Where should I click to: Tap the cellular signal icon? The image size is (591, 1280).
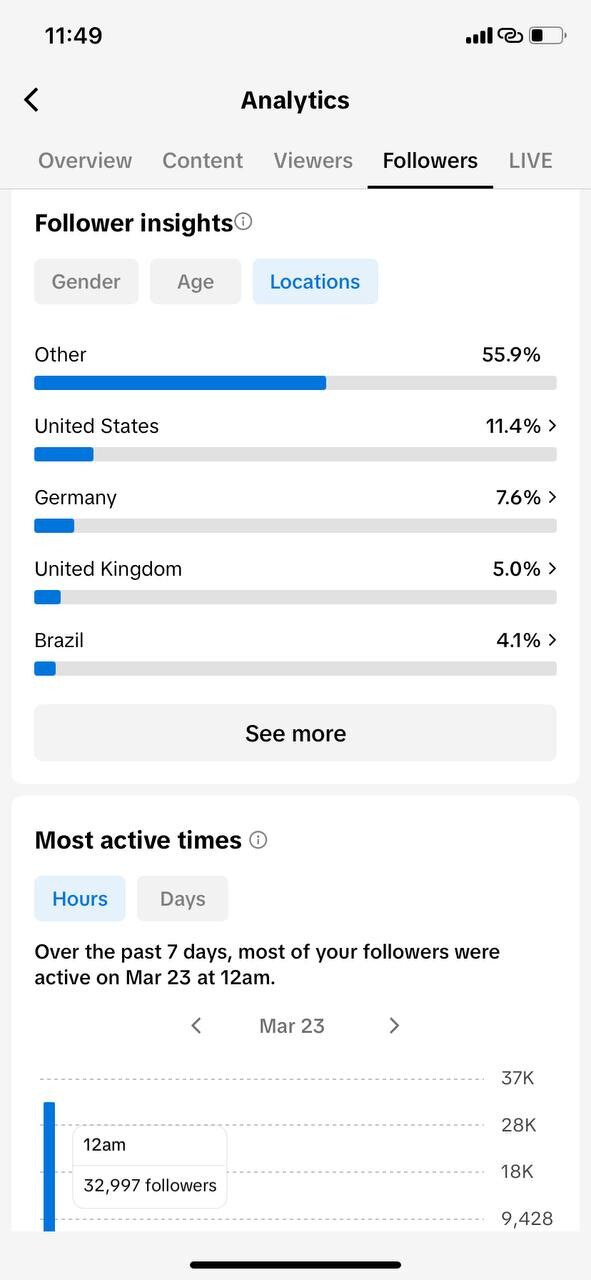coord(479,36)
